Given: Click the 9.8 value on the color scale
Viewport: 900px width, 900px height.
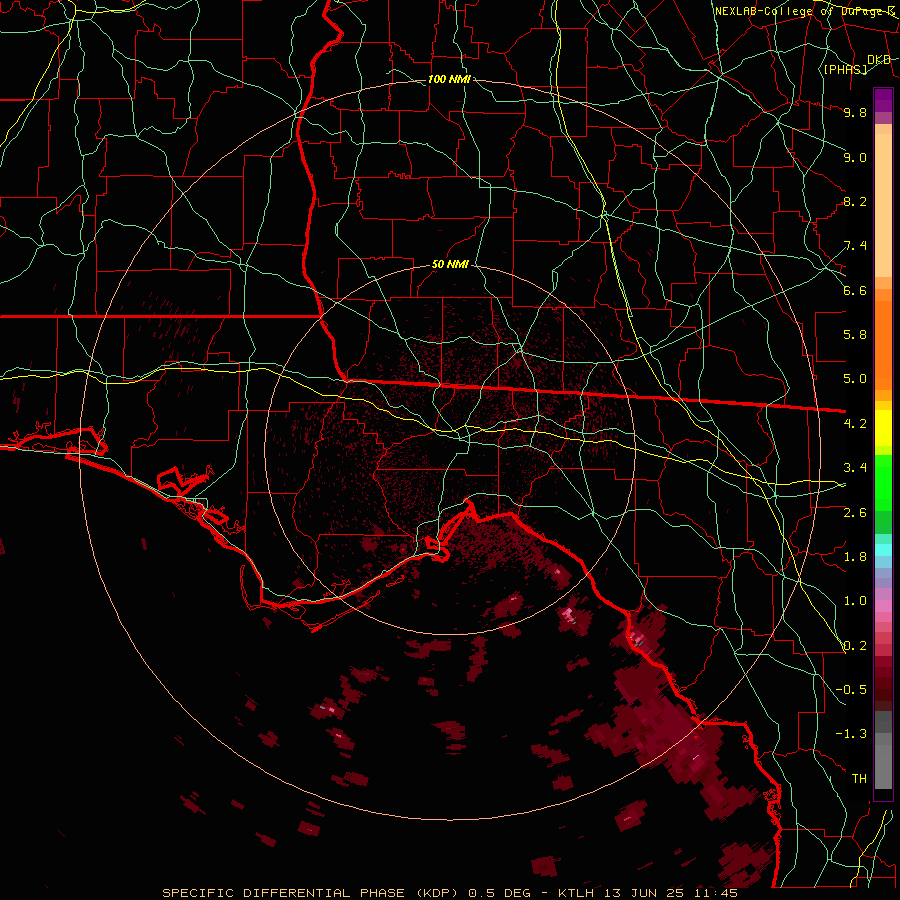Looking at the screenshot, I should pos(855,112).
